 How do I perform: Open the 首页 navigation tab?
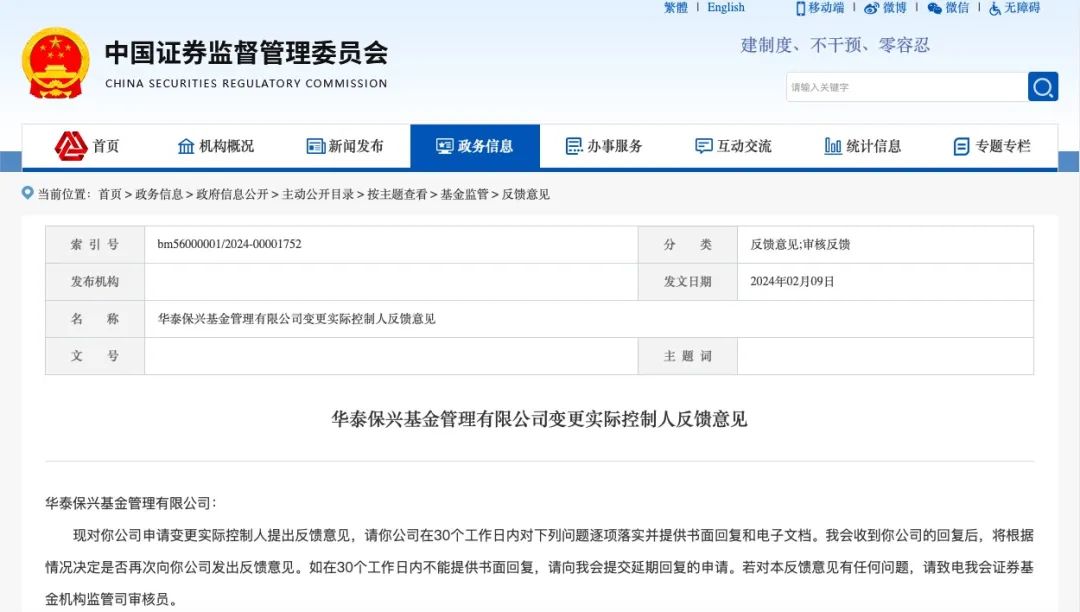(87, 146)
